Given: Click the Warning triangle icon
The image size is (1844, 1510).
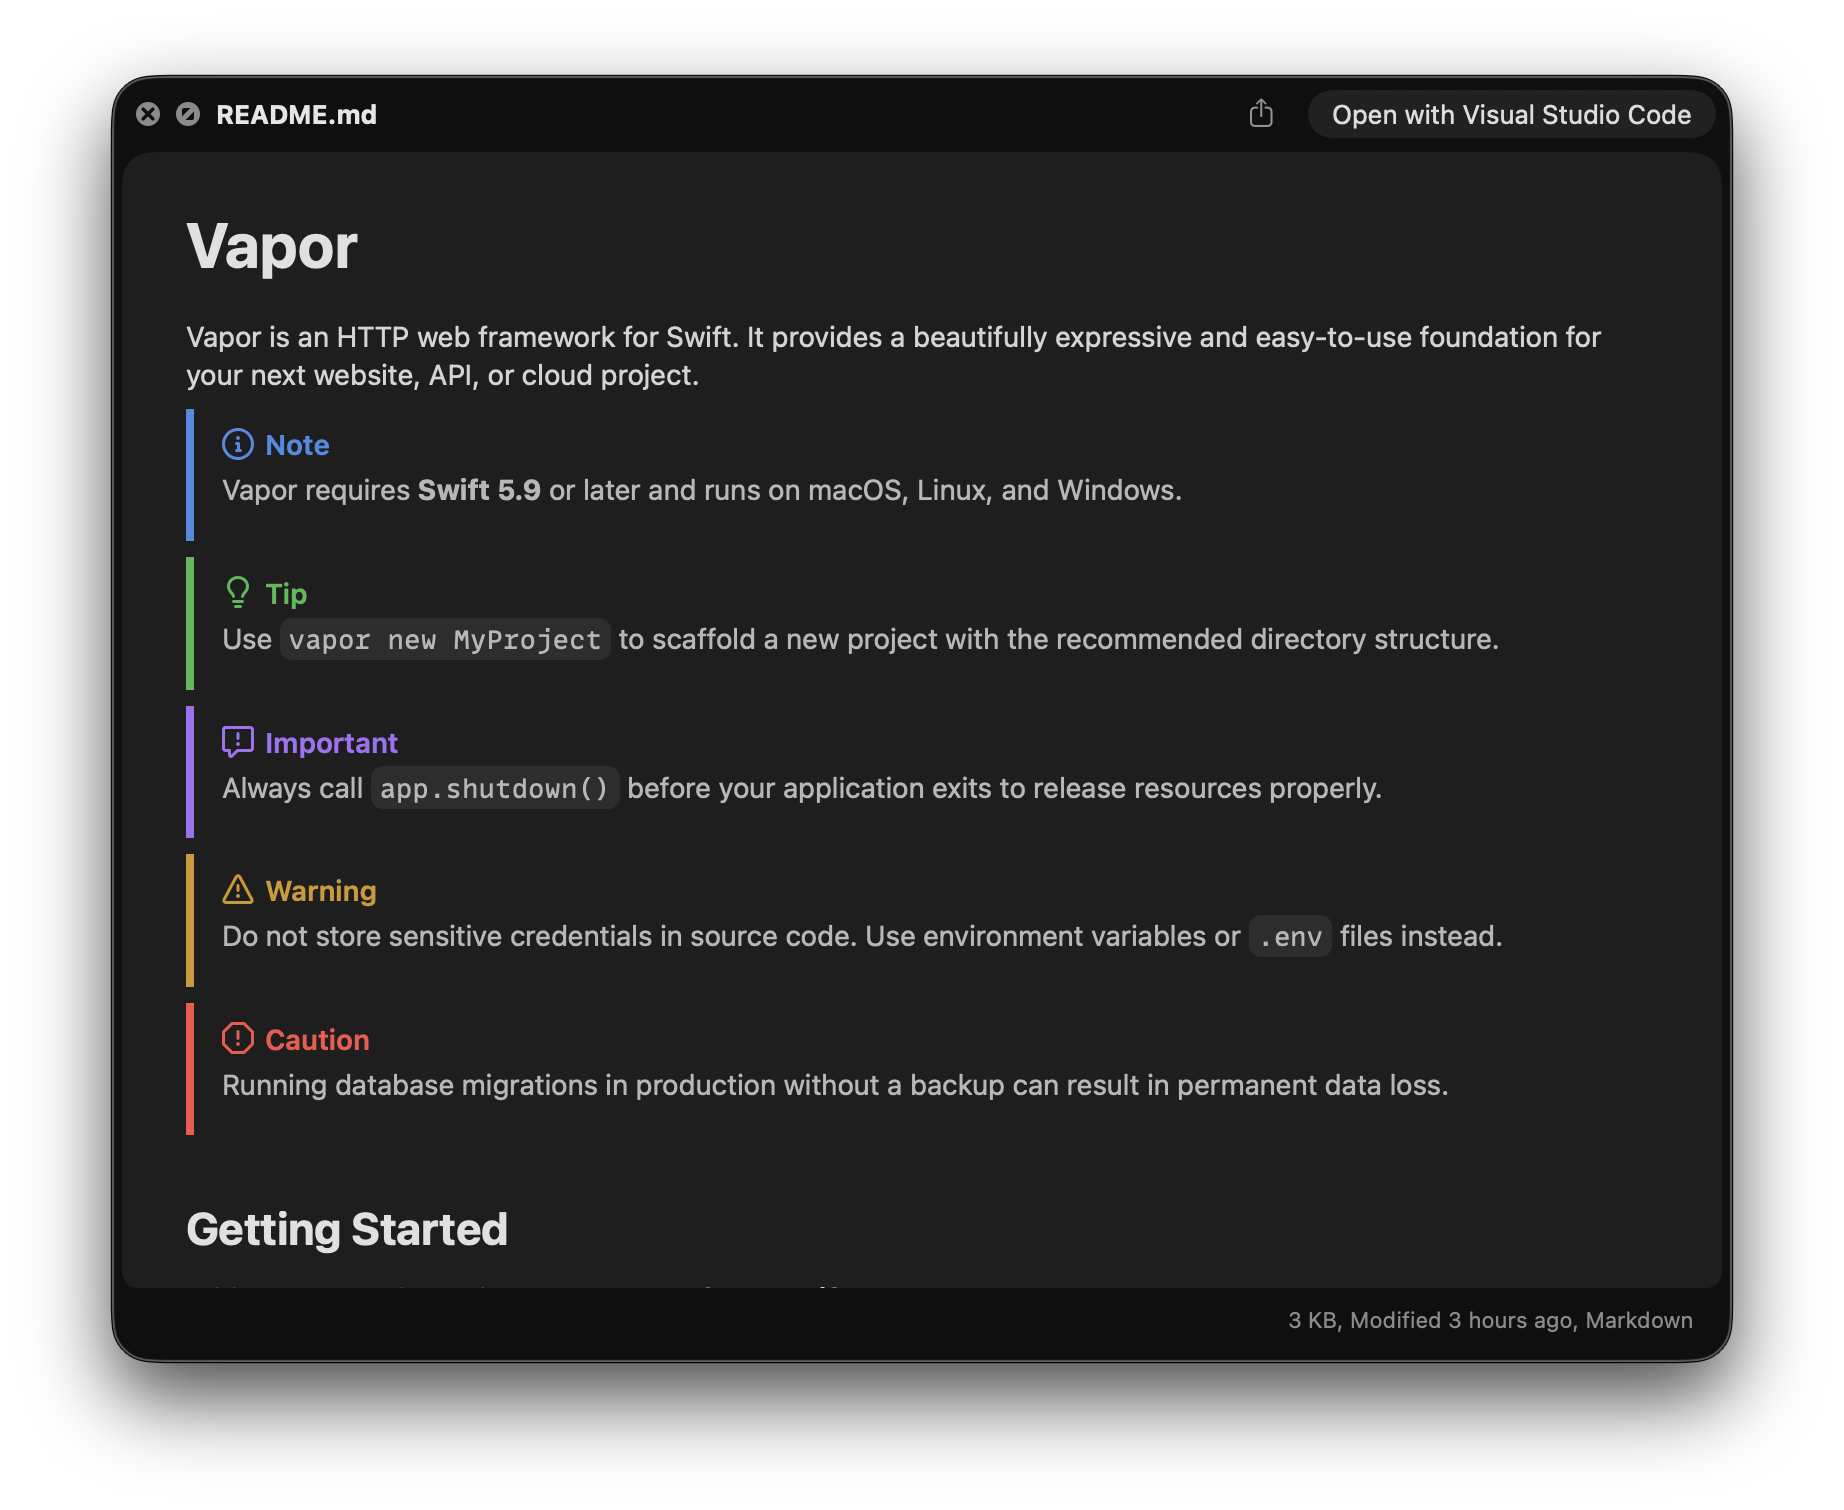Looking at the screenshot, I should [237, 889].
